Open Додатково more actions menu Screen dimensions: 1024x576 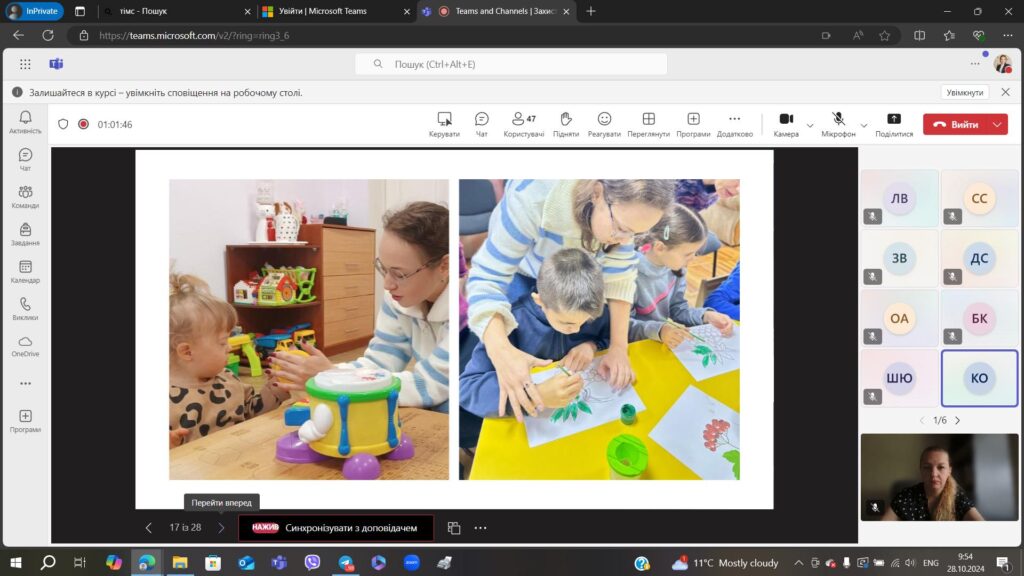click(x=735, y=124)
